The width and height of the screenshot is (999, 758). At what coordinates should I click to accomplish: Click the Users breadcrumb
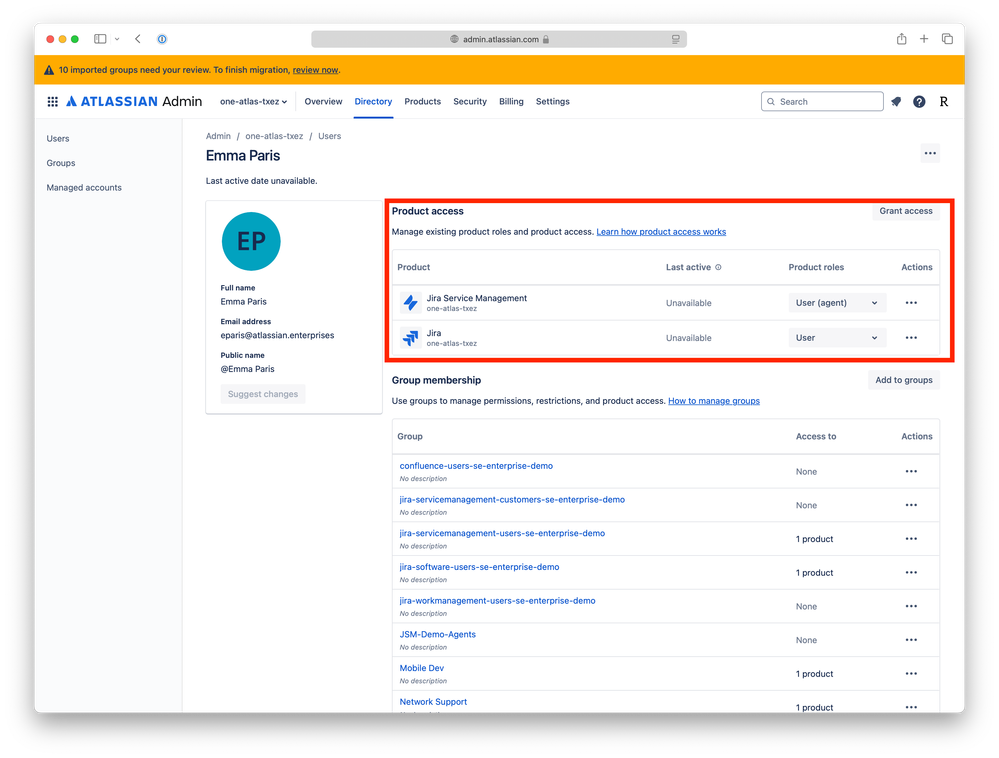click(x=329, y=136)
